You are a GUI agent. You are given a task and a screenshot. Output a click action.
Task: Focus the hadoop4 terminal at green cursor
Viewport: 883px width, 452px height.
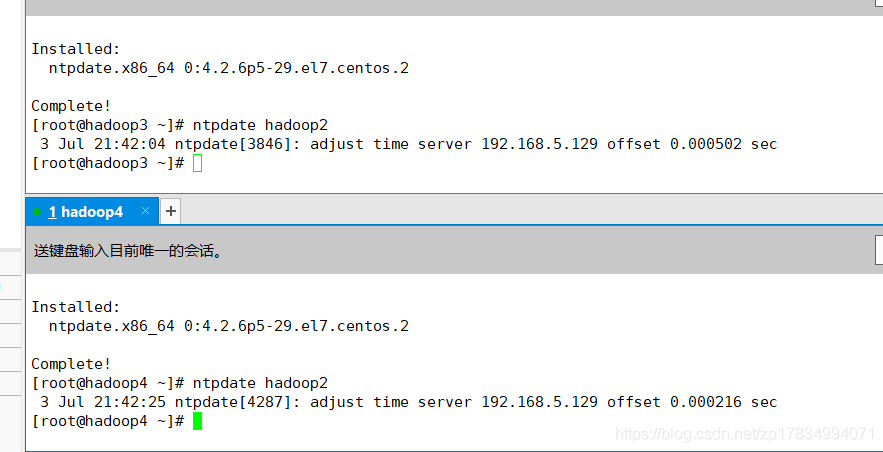197,421
